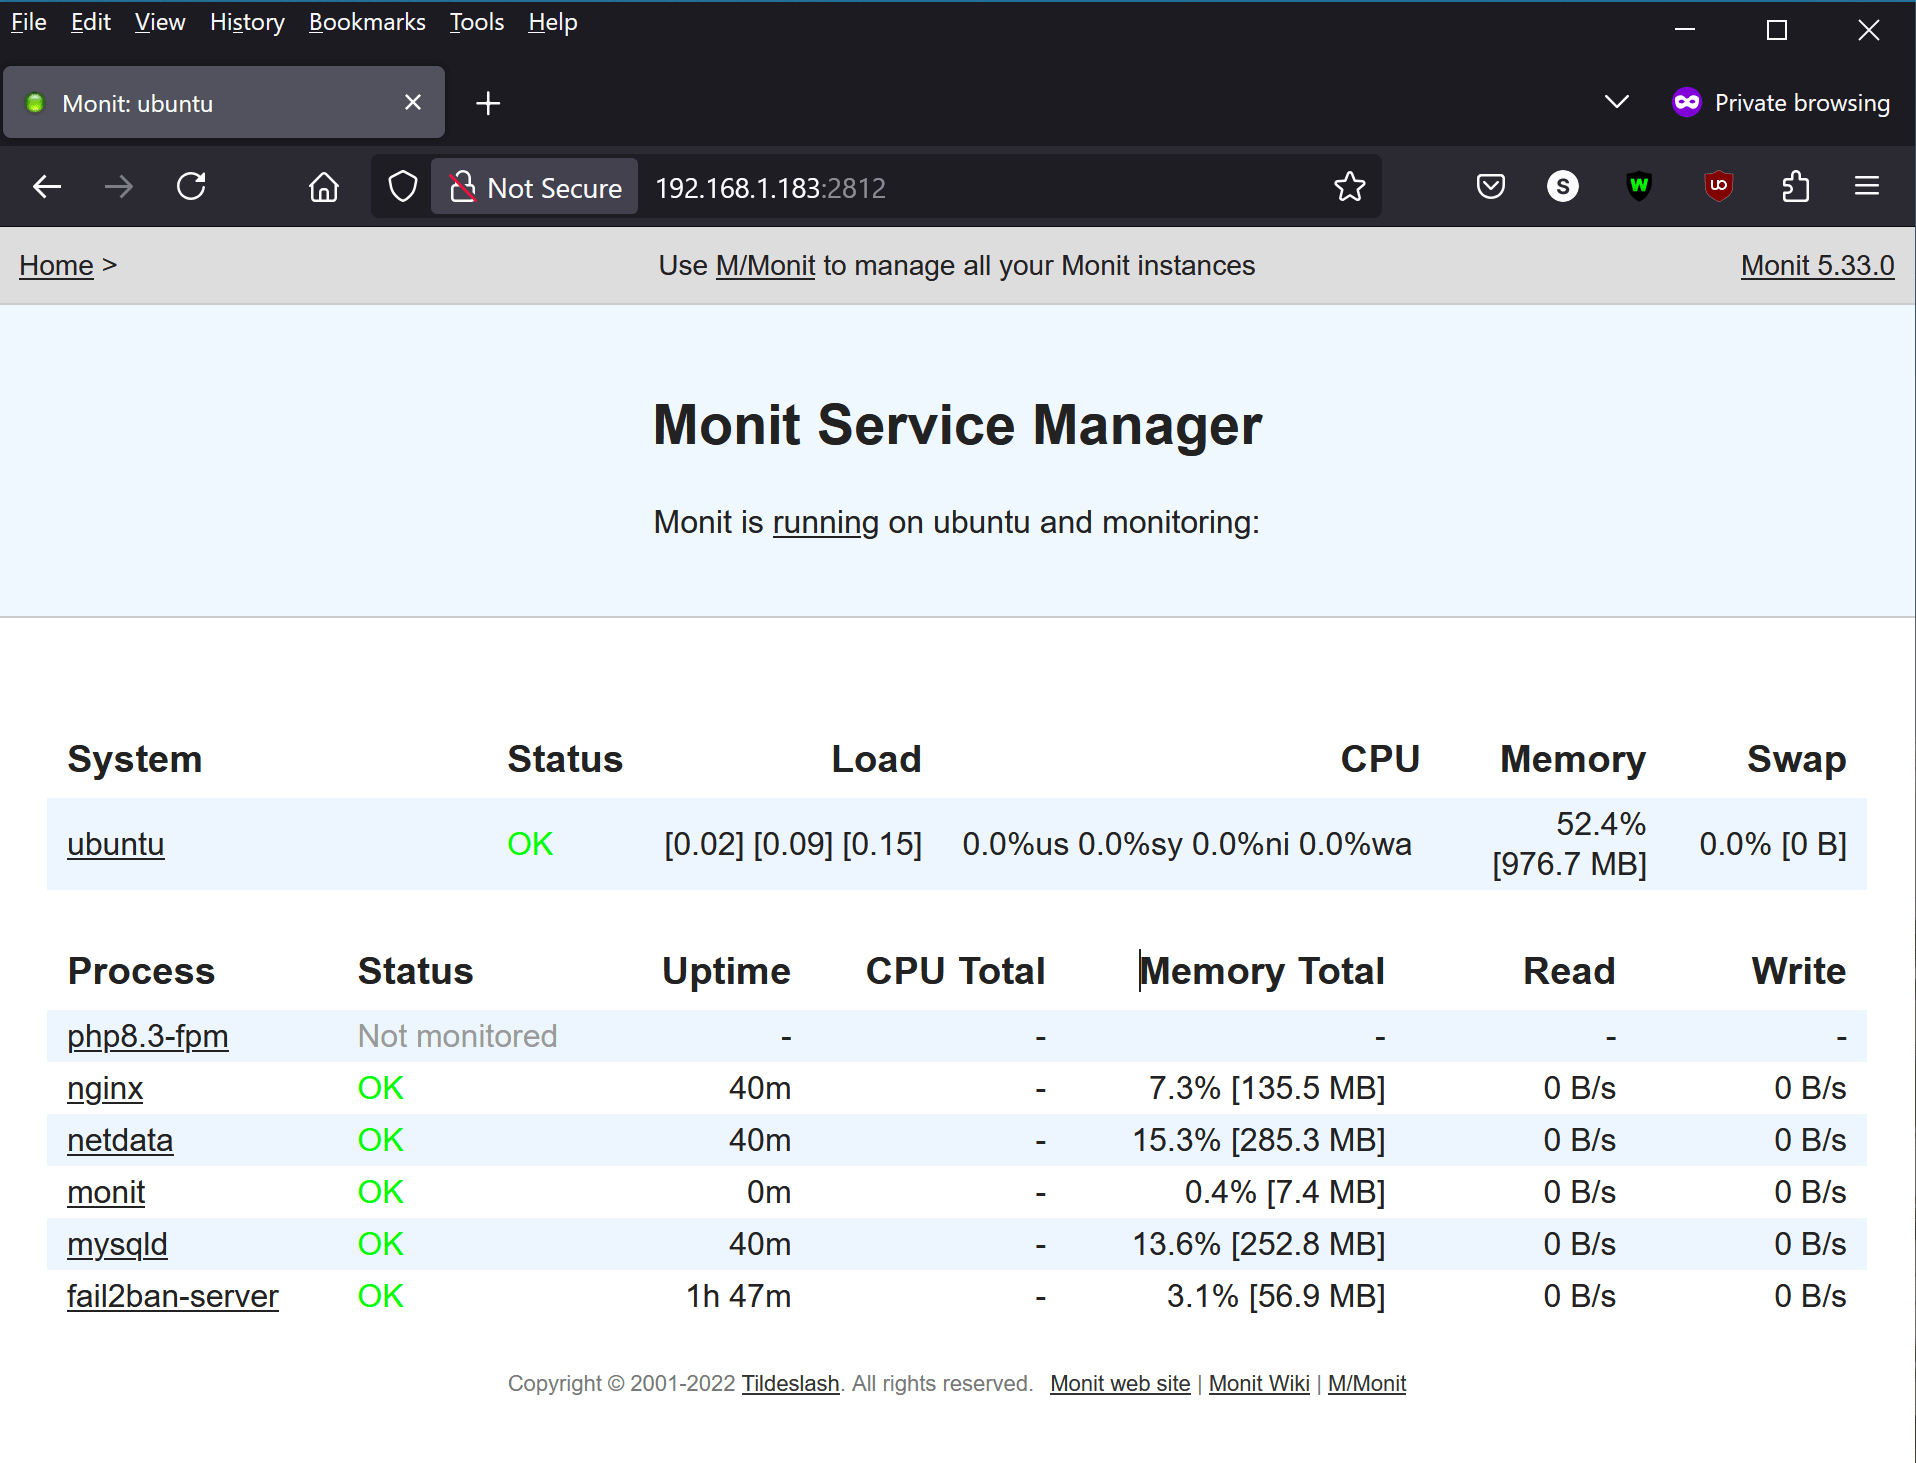Open tracking protection shield icon
Image resolution: width=1916 pixels, height=1463 pixels.
click(x=403, y=187)
